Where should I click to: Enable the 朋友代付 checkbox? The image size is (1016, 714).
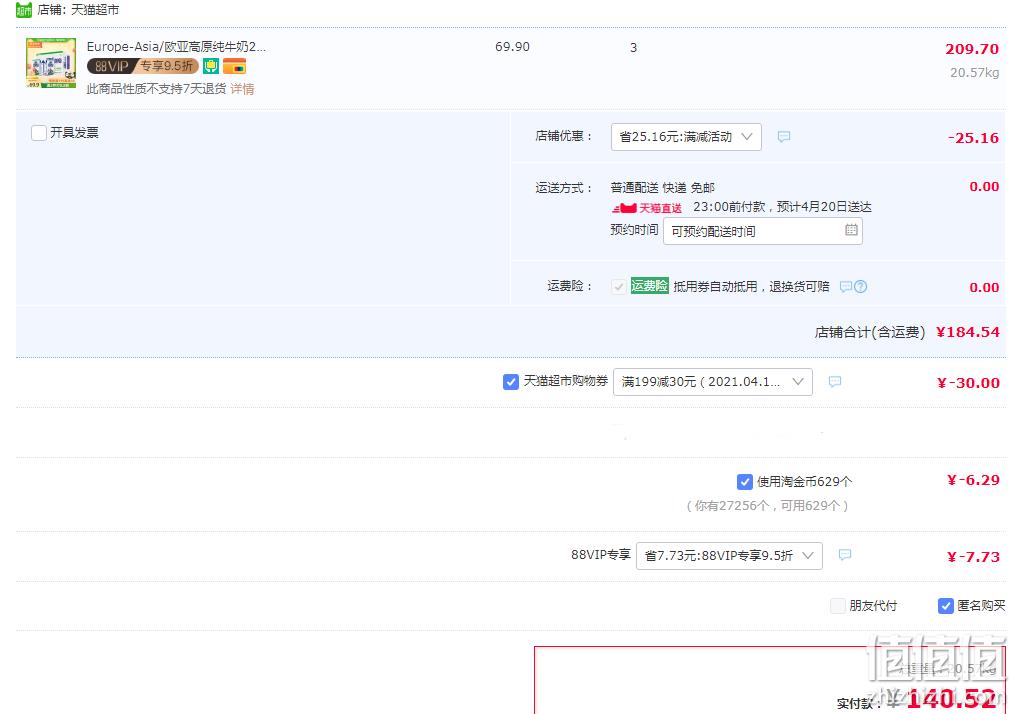click(838, 606)
